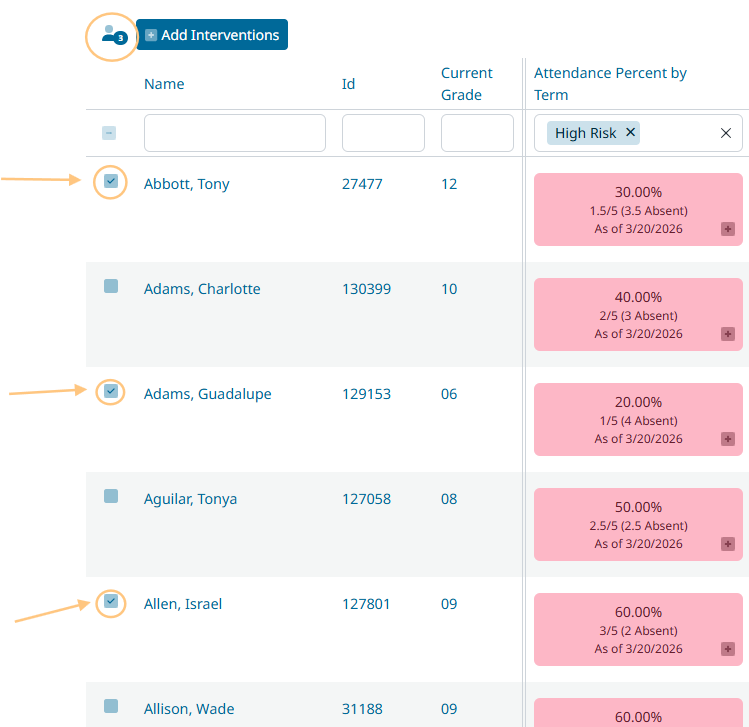Uncheck the checkbox for Abbott, Tony
The image size is (749, 727).
[x=111, y=182]
